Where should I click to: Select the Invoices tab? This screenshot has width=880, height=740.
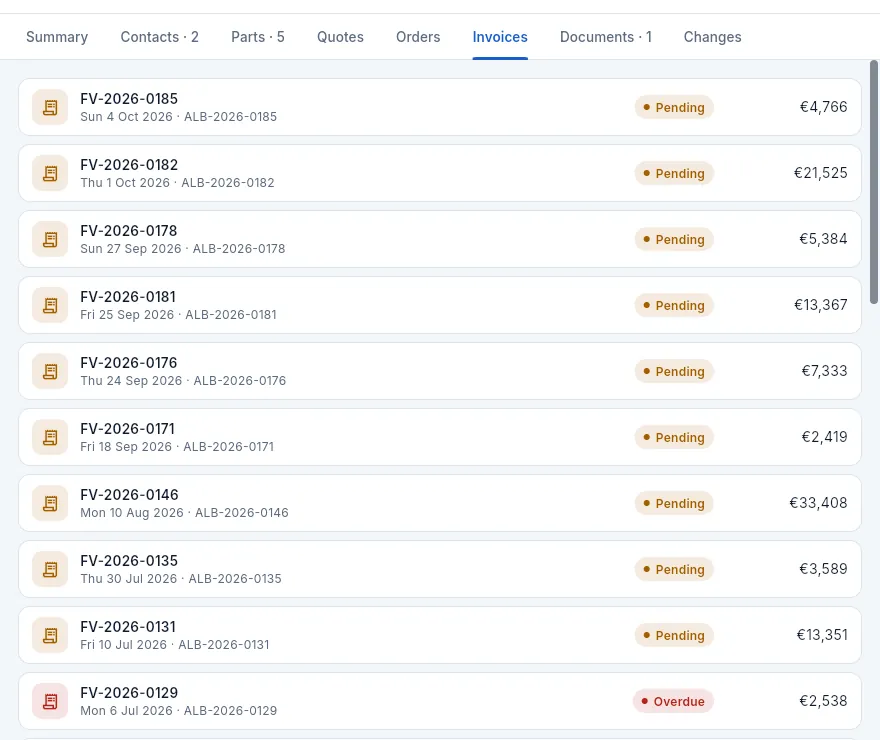(500, 37)
